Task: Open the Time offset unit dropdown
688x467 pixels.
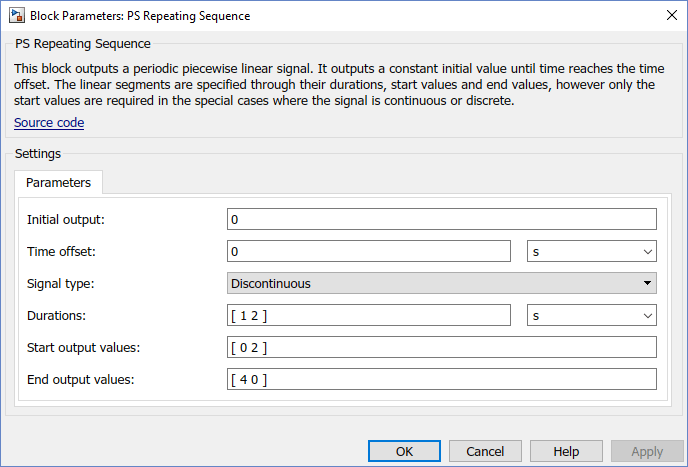Action: click(x=591, y=251)
